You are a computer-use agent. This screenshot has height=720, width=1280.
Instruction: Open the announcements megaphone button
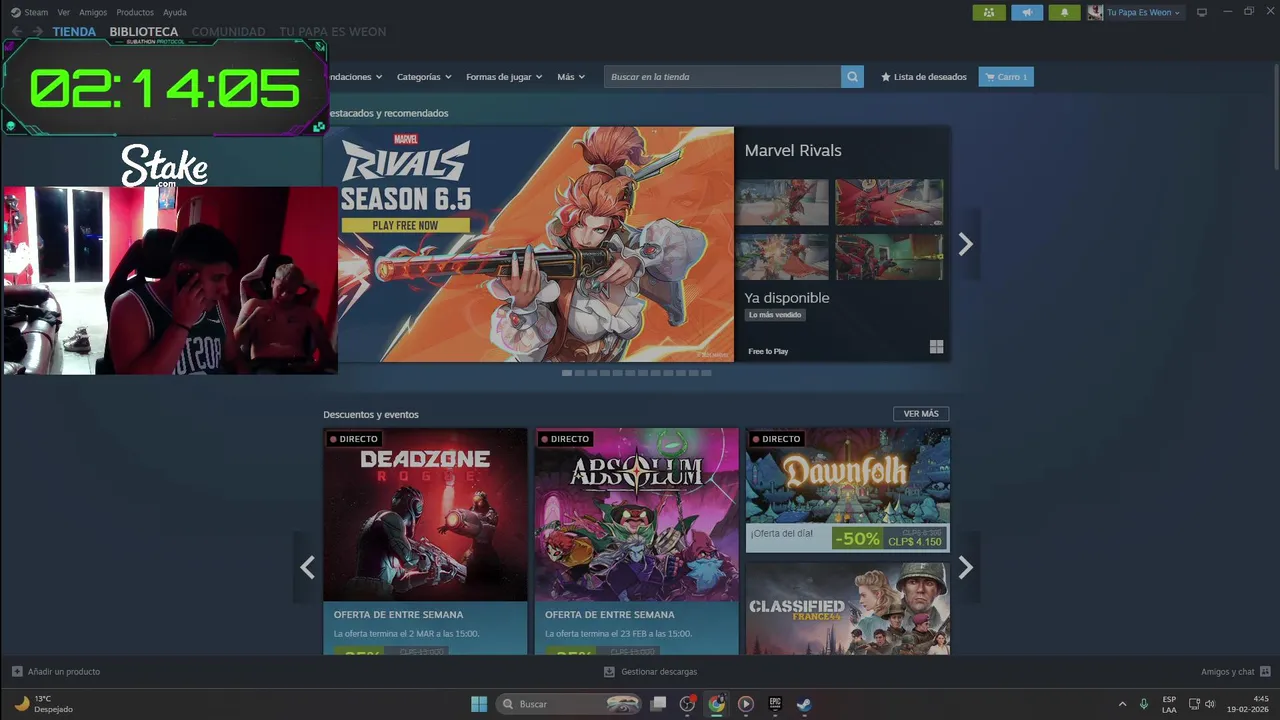pos(1027,12)
